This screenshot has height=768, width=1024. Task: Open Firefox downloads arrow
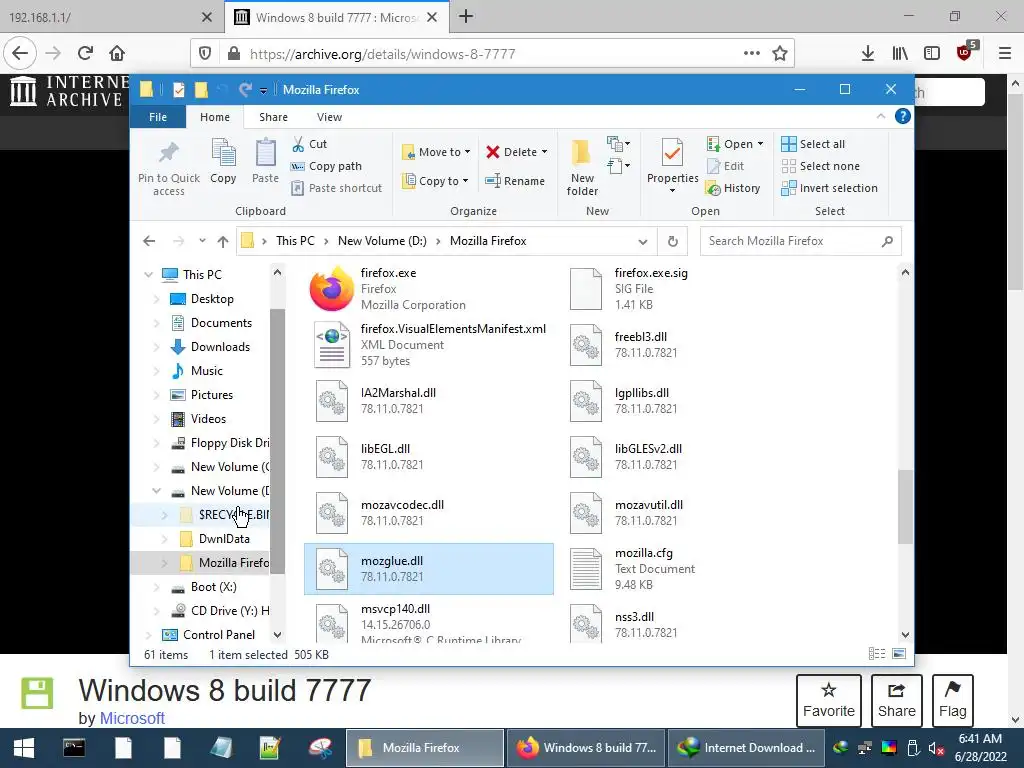click(868, 54)
